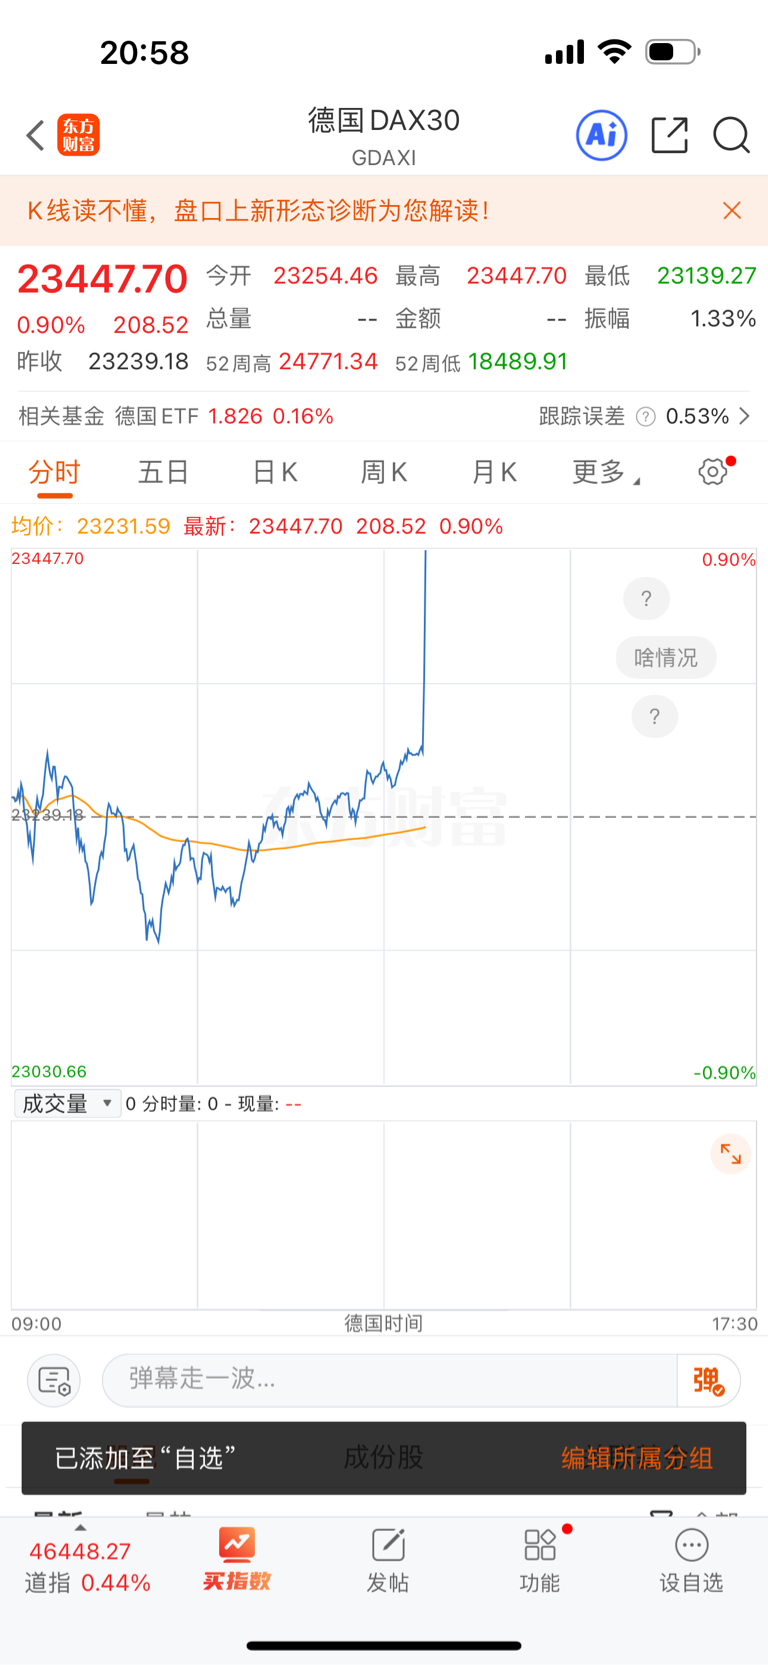
Task: Dismiss the K线 diagnosis banner
Action: 732,210
